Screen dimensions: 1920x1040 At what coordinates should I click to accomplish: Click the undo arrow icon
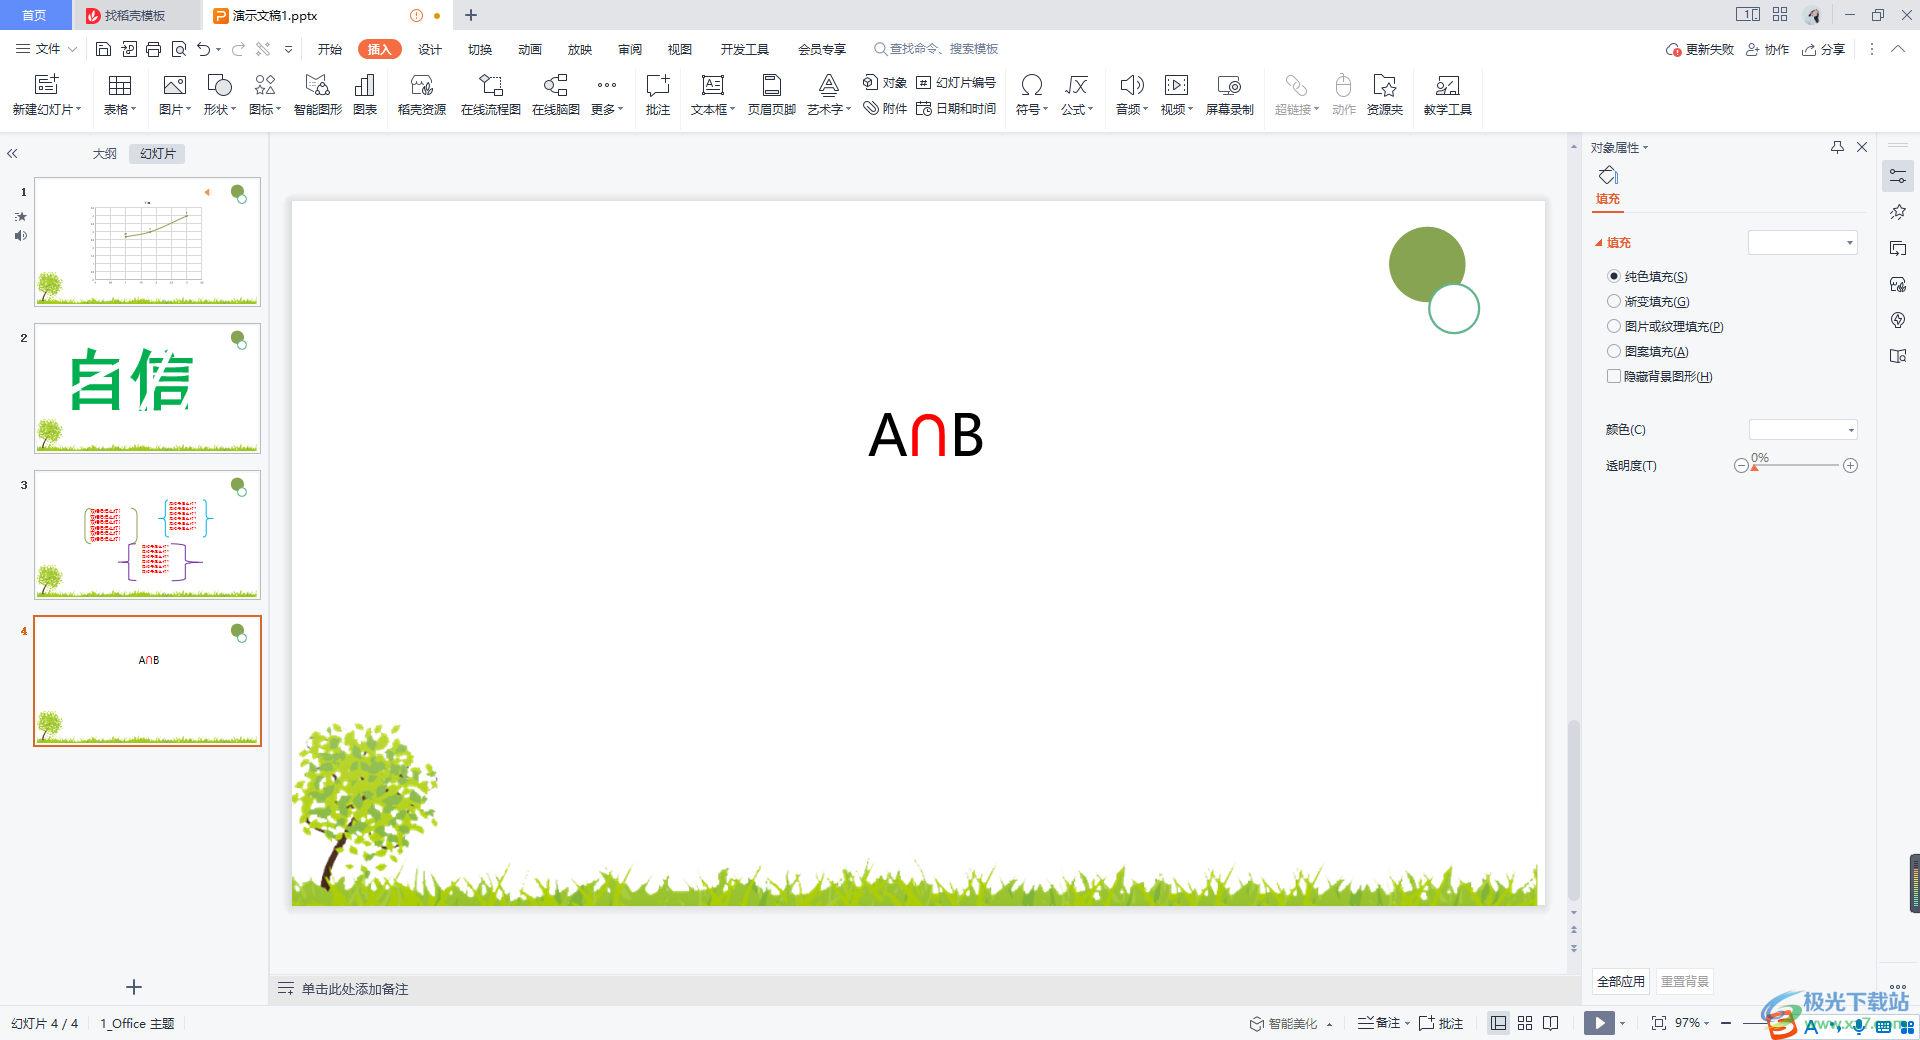pos(204,49)
